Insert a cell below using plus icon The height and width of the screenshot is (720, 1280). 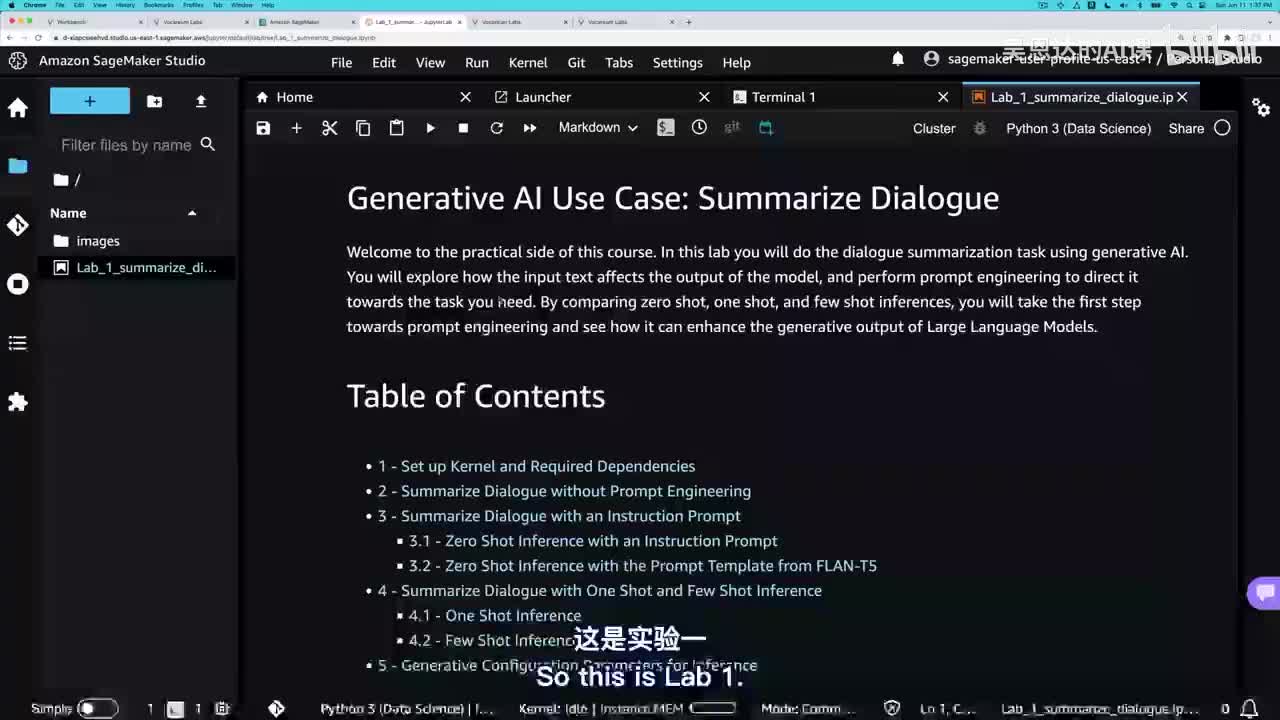pyautogui.click(x=296, y=128)
